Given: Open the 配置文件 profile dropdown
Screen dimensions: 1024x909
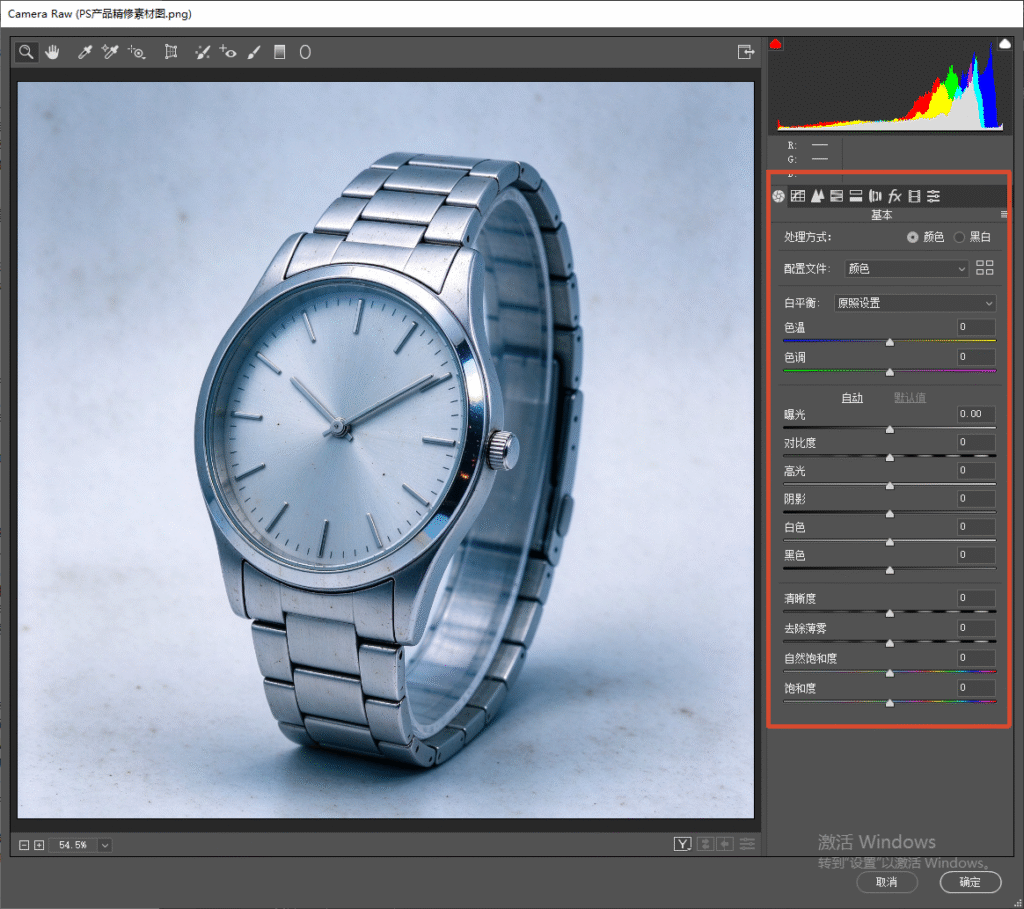Looking at the screenshot, I should pyautogui.click(x=906, y=268).
